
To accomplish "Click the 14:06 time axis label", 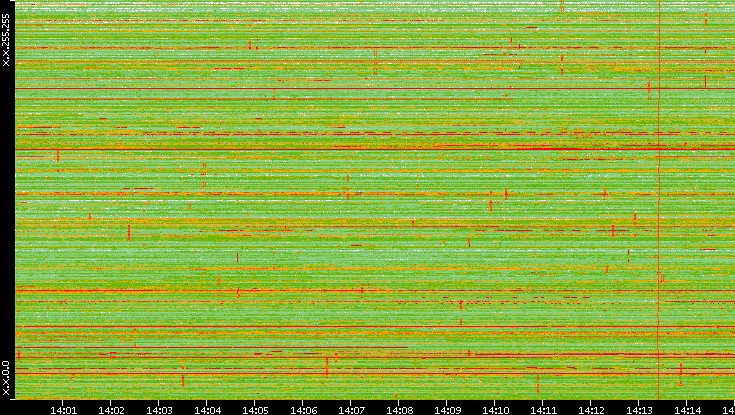I will tap(303, 410).
